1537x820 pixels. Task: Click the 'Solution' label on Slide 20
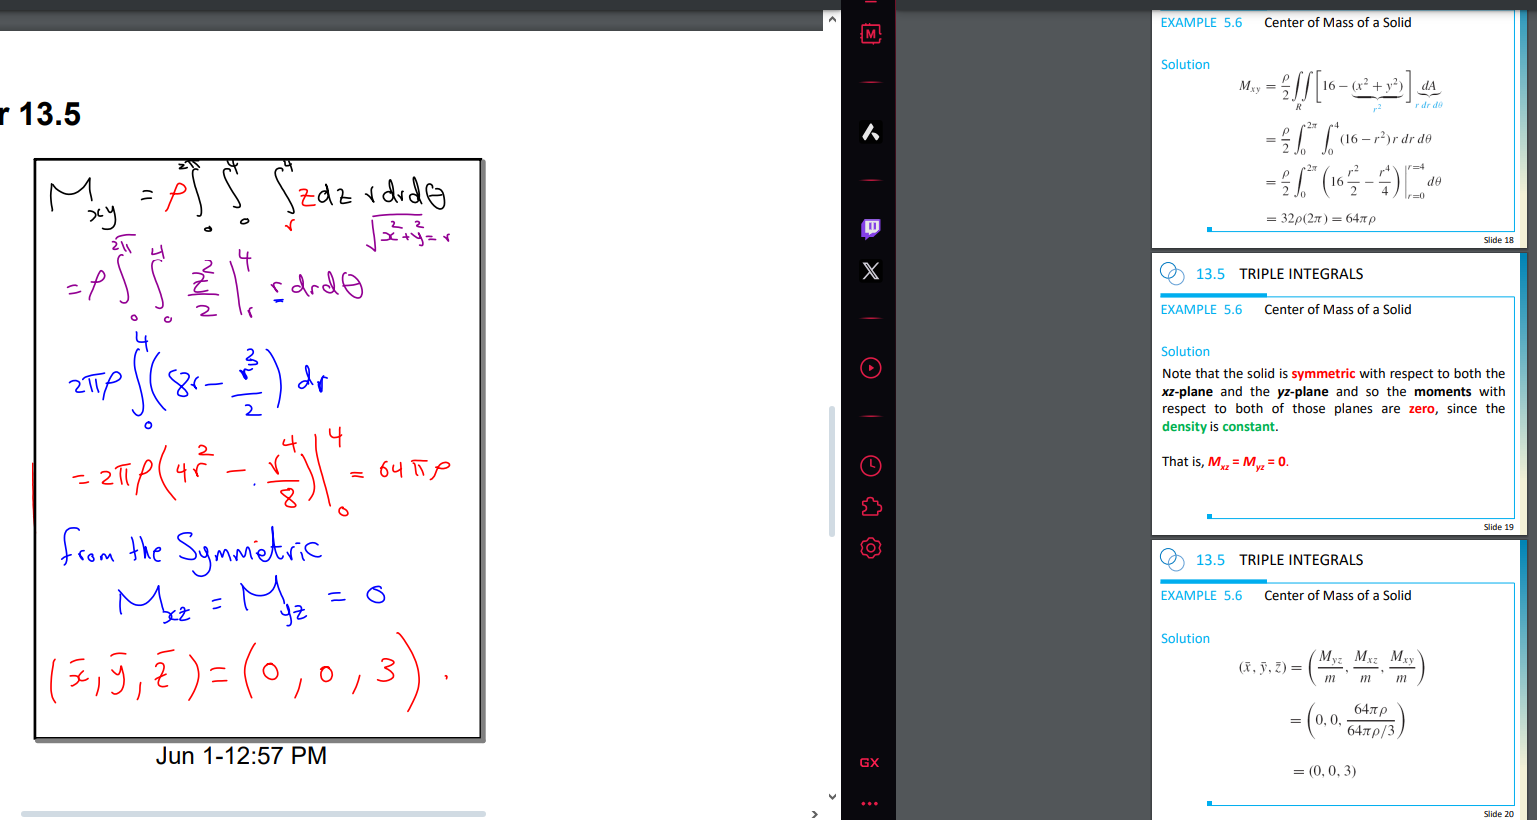[x=1185, y=638]
